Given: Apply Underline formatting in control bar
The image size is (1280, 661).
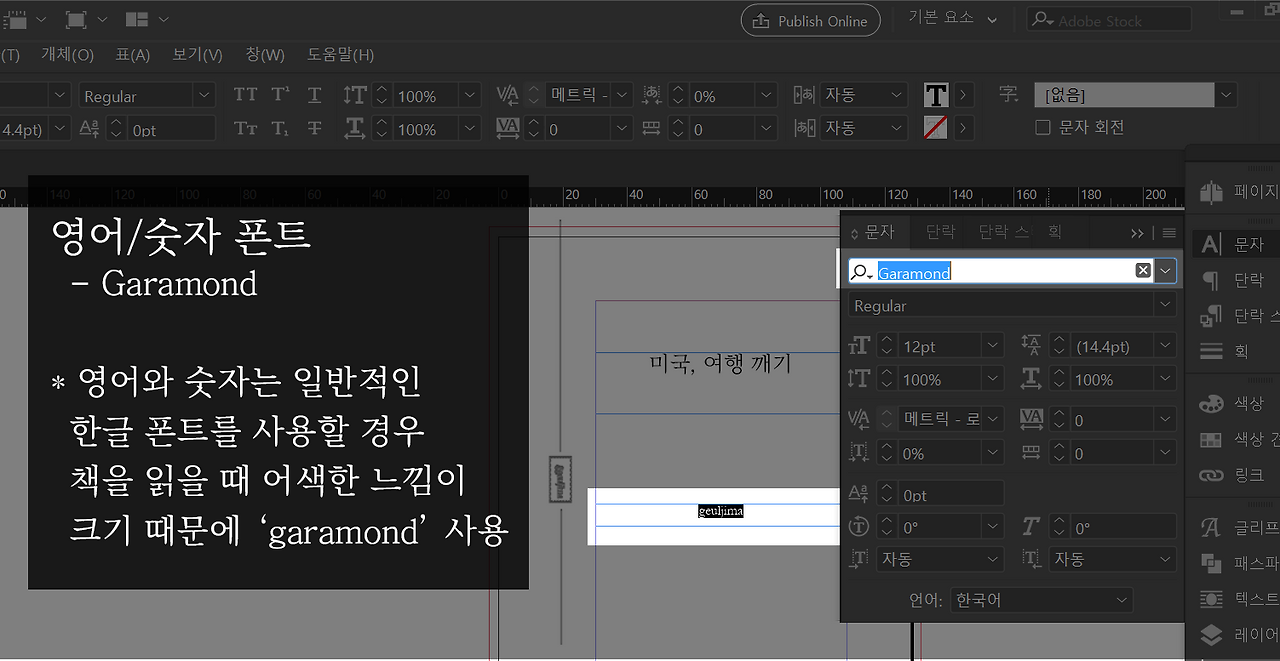Looking at the screenshot, I should 314,95.
